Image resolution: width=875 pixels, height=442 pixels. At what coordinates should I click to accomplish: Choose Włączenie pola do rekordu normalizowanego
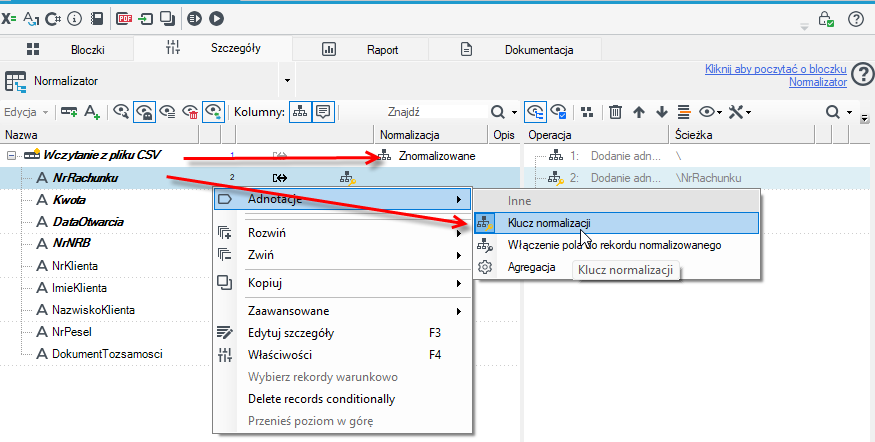tap(616, 244)
